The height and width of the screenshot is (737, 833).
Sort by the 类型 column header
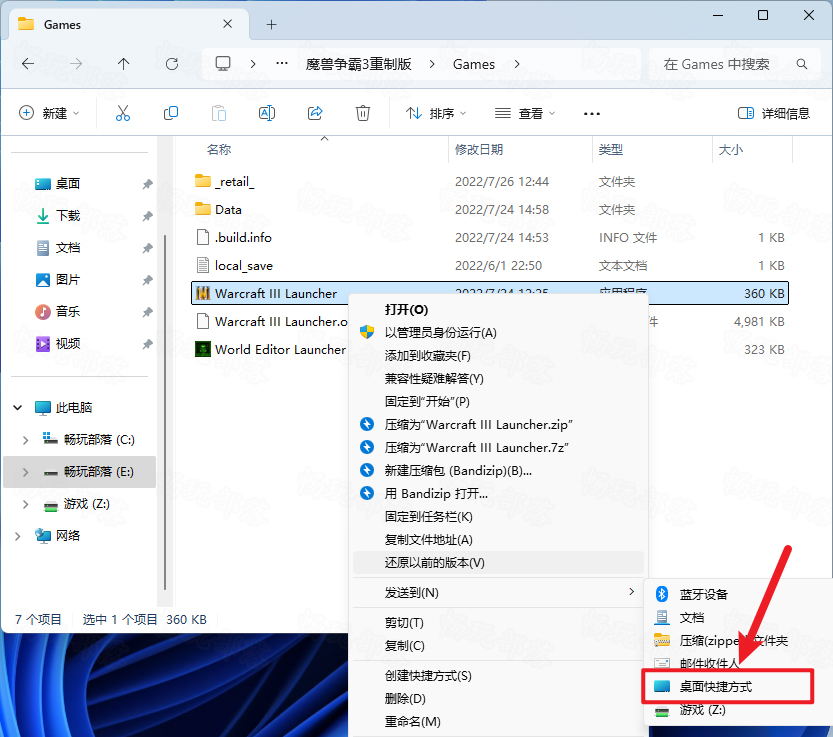coord(610,149)
